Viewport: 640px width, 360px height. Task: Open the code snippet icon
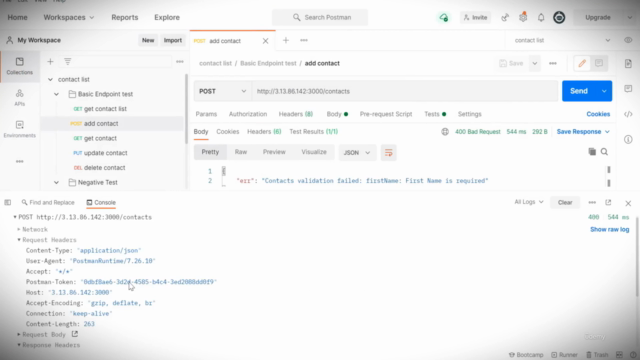click(x=628, y=114)
